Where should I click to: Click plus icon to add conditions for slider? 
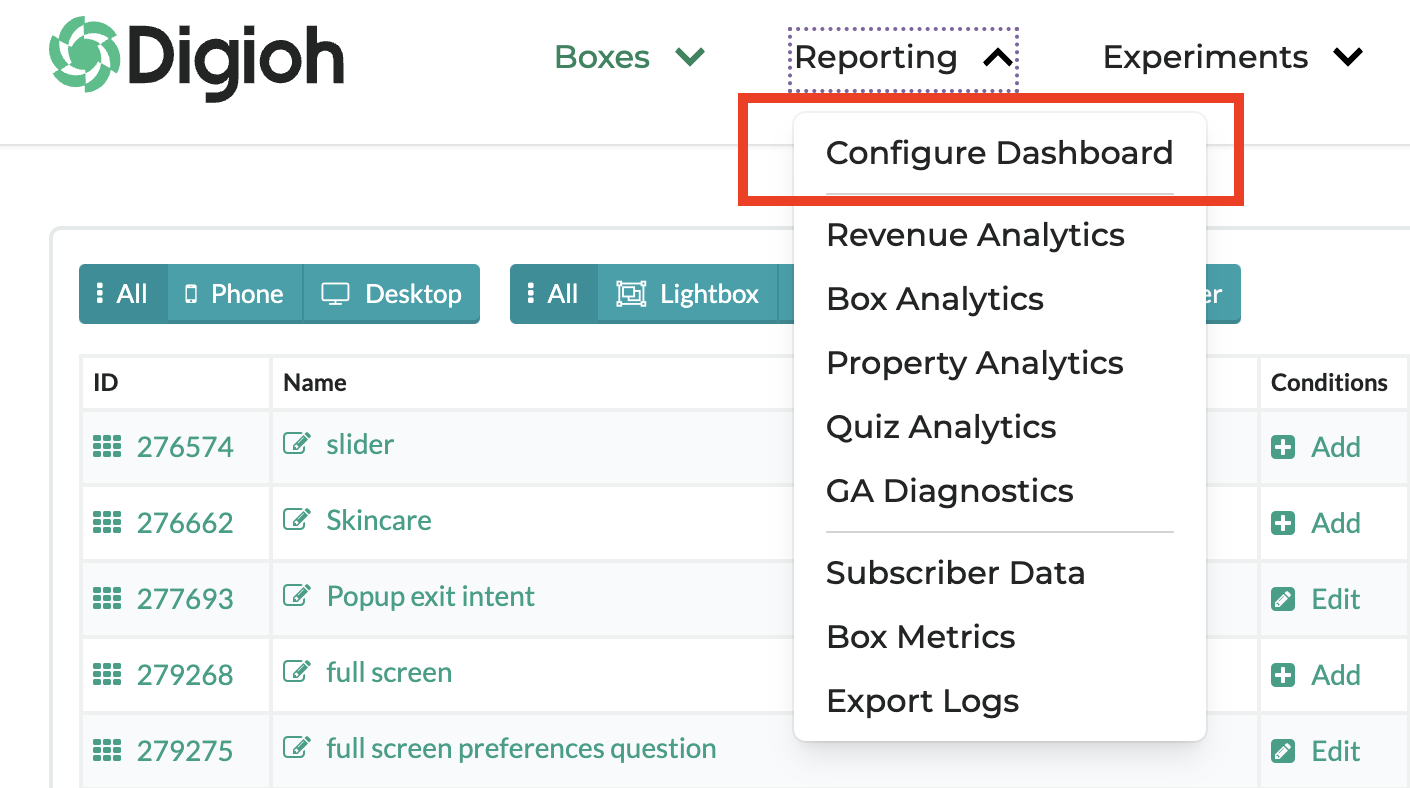click(1283, 447)
